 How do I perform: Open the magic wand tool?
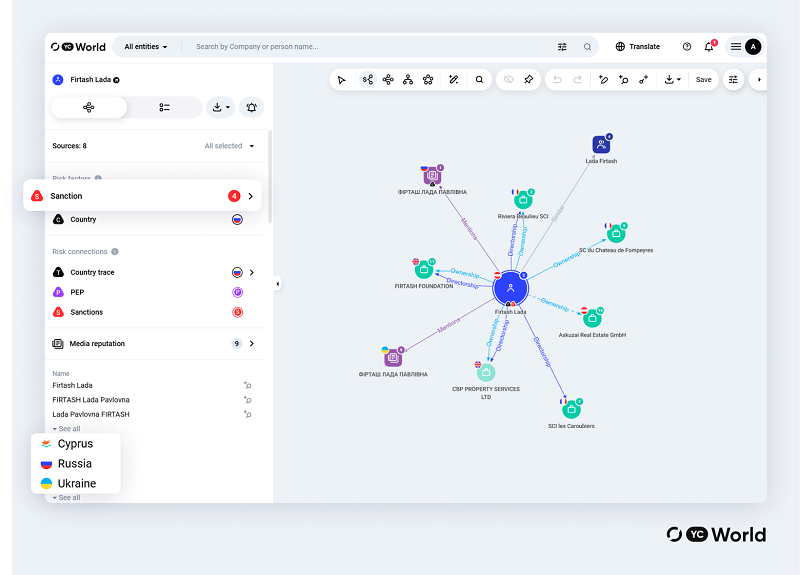click(453, 79)
